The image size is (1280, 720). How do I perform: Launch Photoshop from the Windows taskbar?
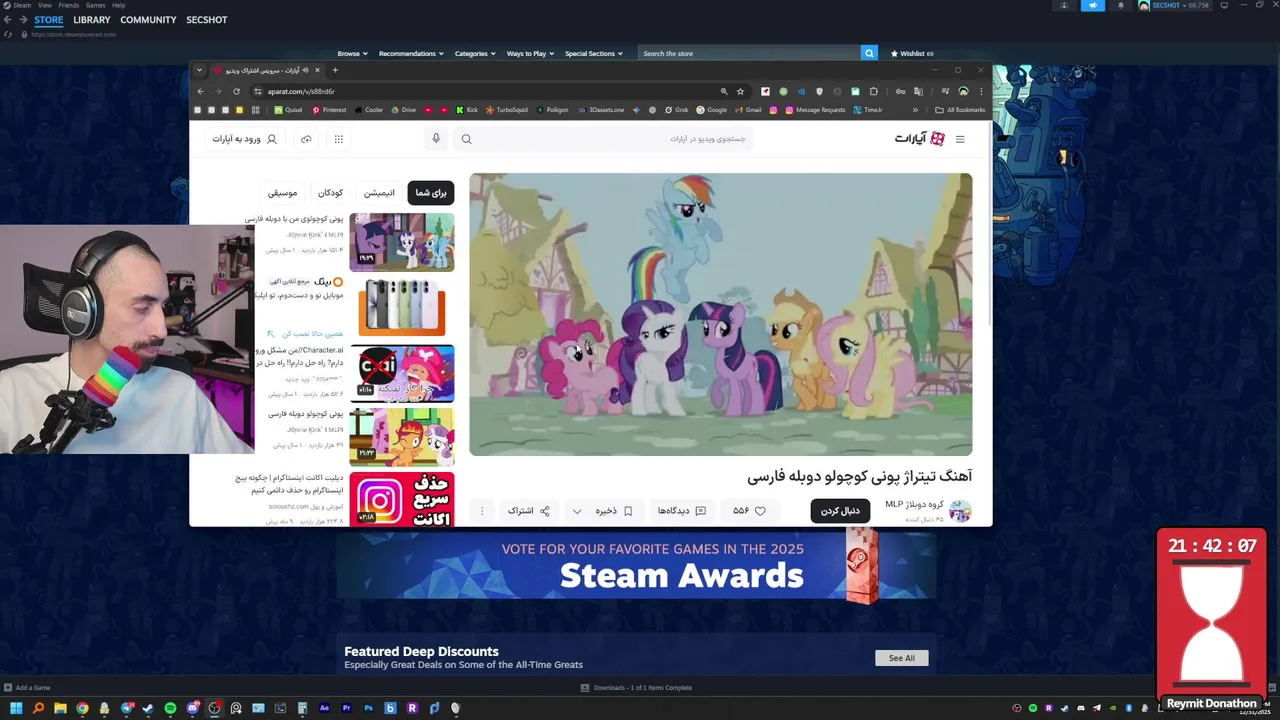368,708
